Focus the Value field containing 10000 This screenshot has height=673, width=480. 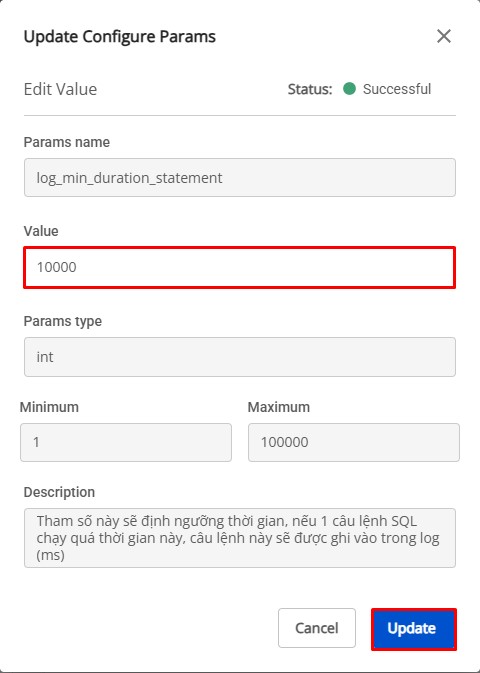pos(240,267)
